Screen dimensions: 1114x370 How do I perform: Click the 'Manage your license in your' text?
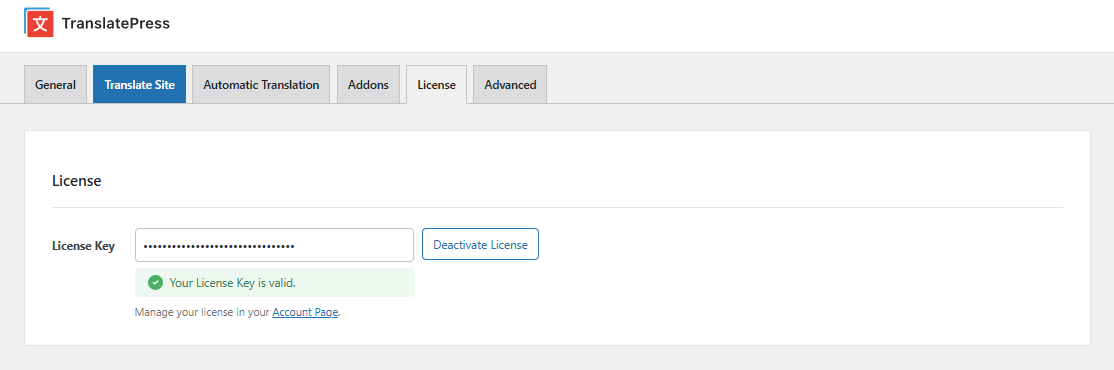pos(202,312)
